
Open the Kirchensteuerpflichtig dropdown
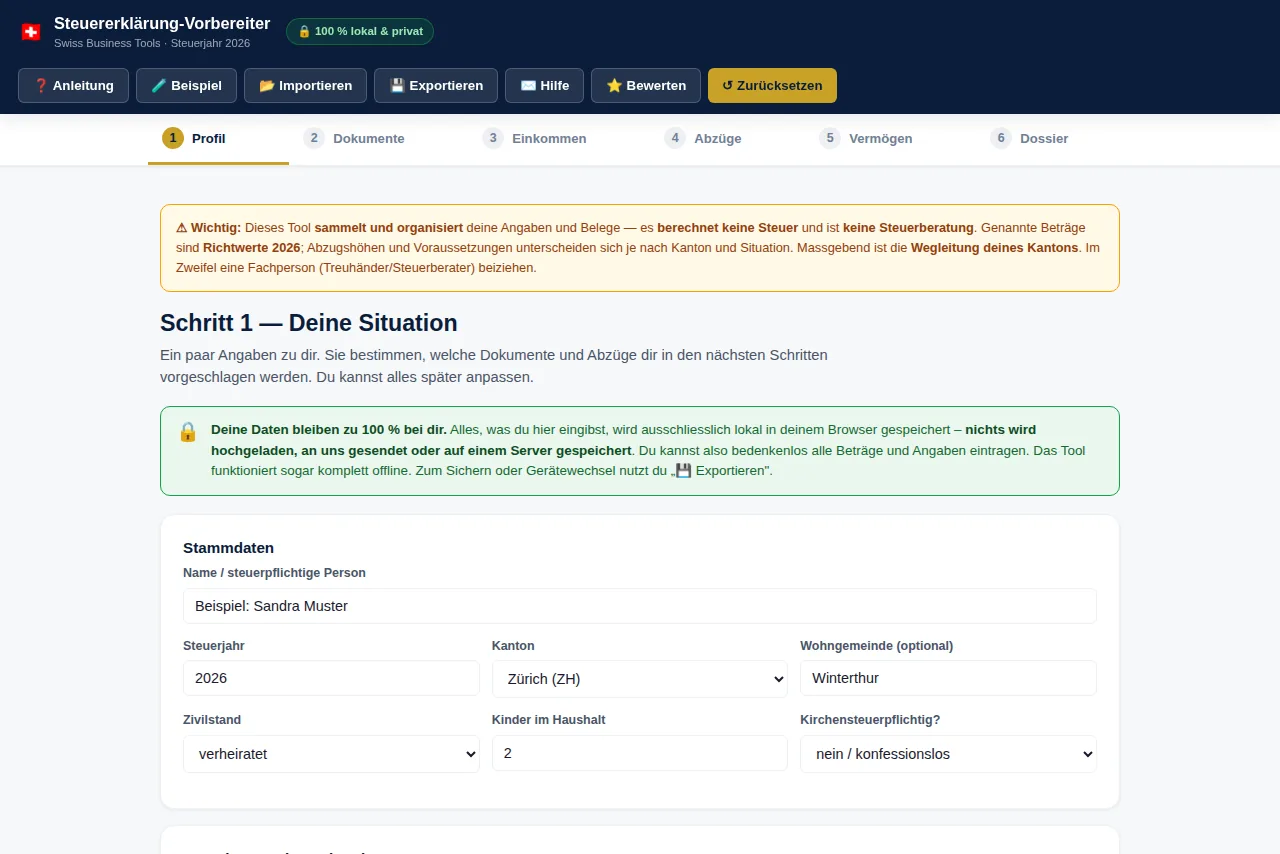click(948, 754)
